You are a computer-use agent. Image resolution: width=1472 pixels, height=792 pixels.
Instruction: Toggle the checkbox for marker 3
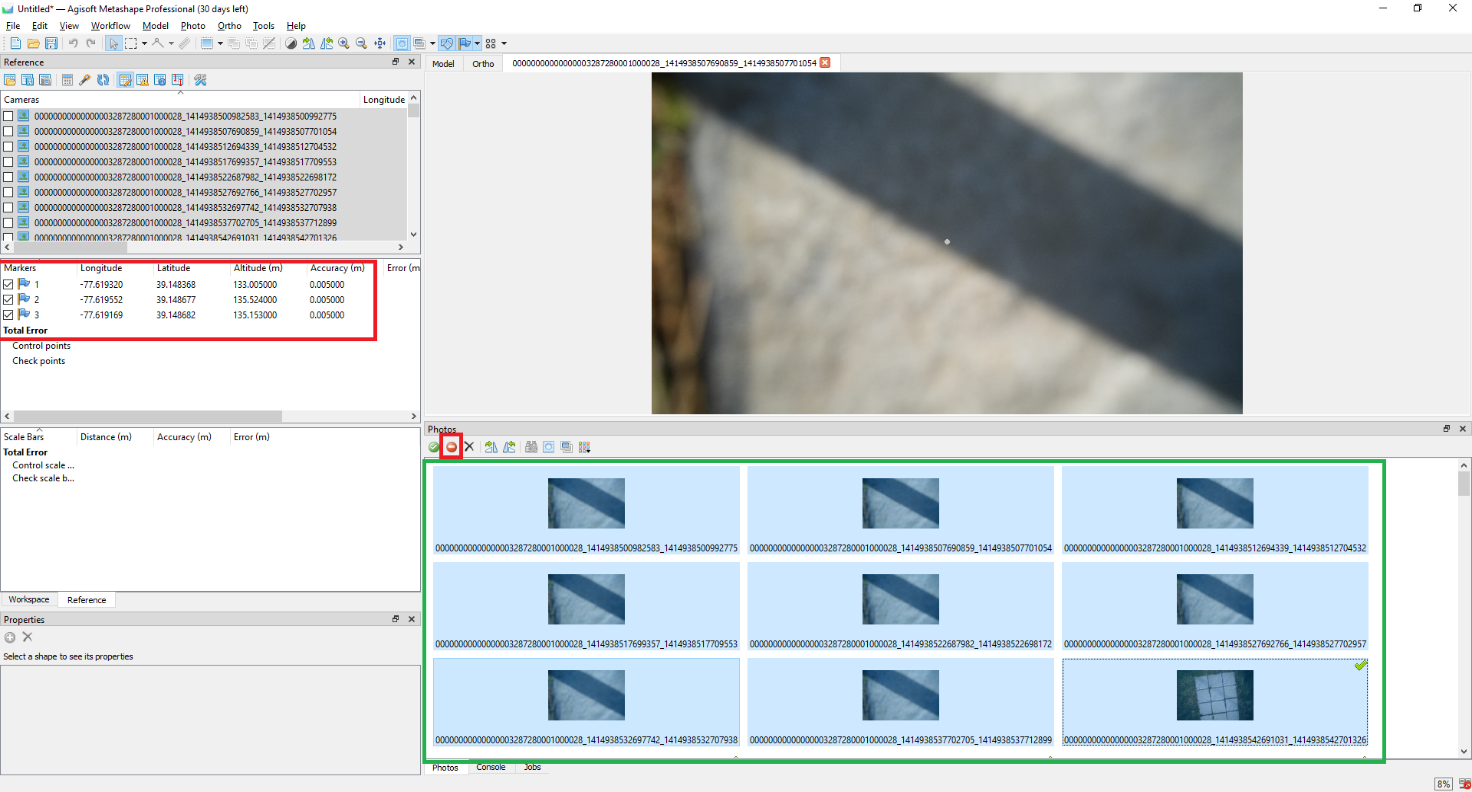[8, 315]
